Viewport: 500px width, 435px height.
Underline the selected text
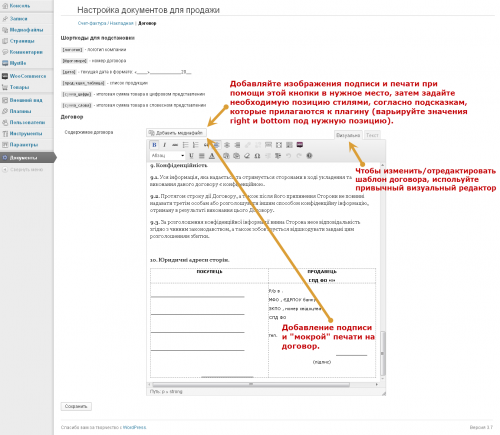coord(191,156)
